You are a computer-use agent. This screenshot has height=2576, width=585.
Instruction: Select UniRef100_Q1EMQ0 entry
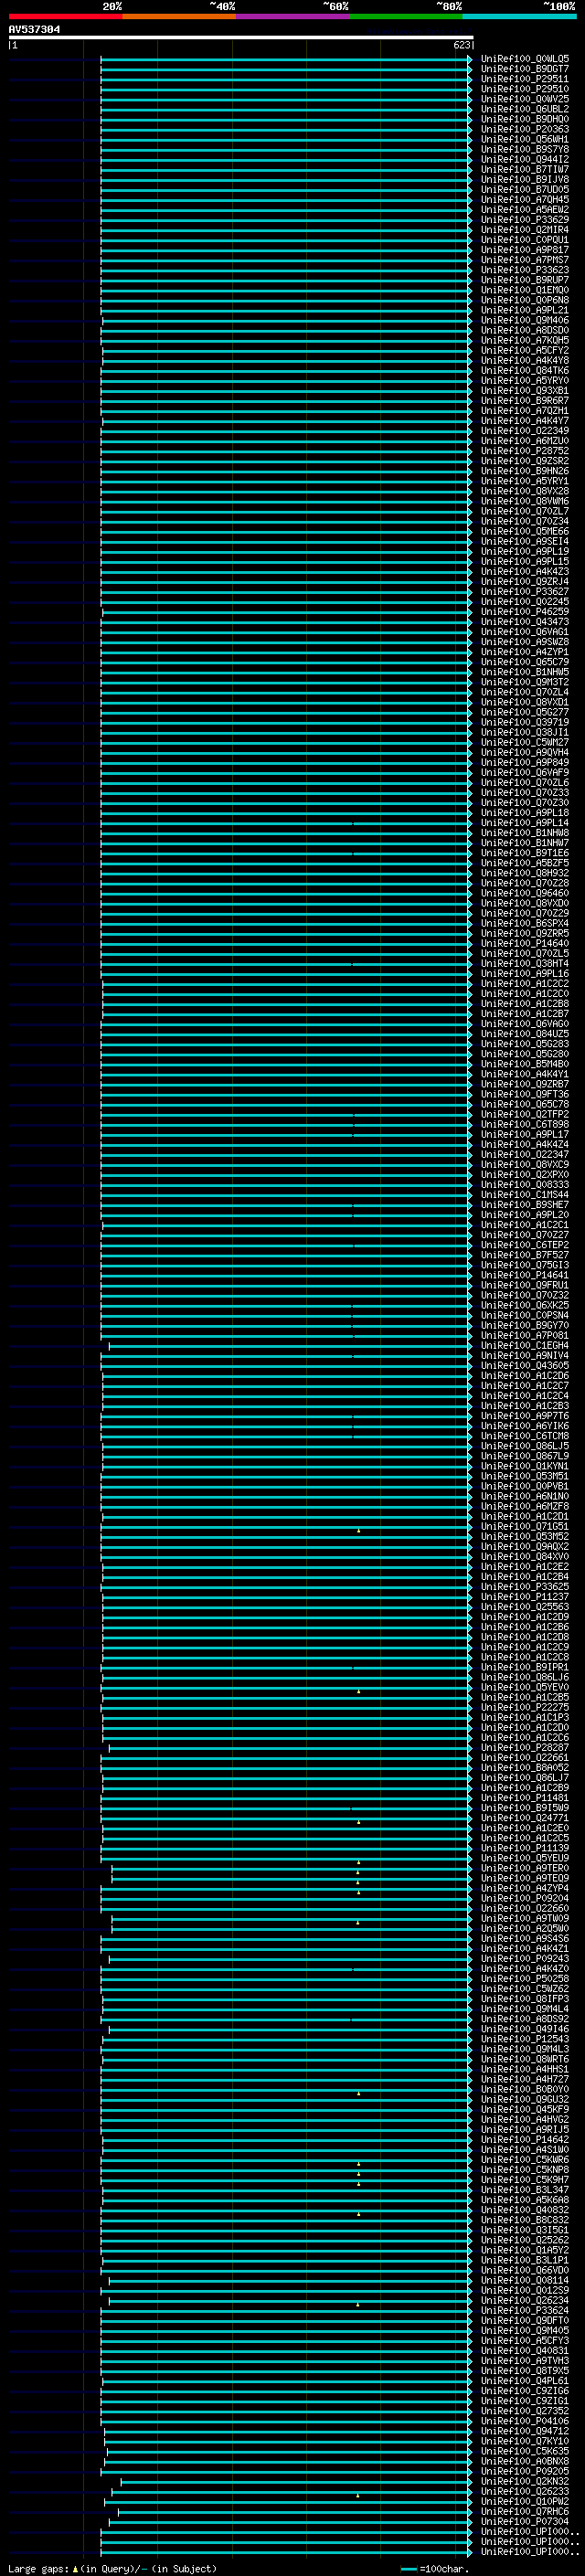tap(525, 290)
